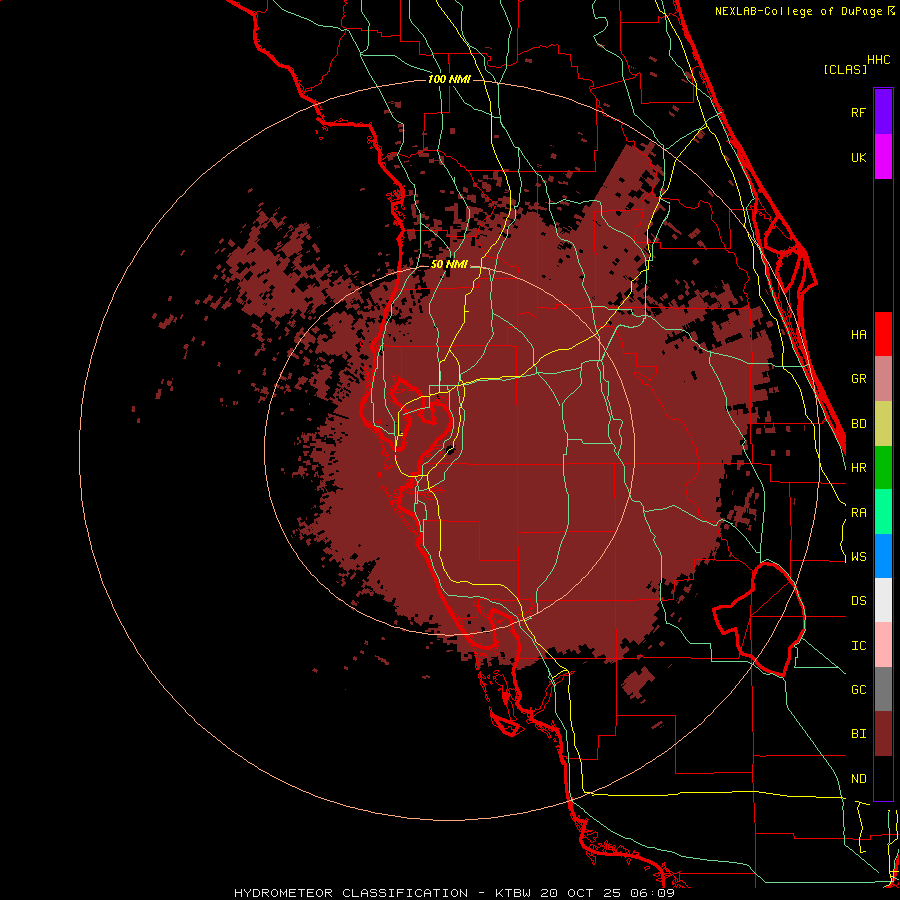Click the BI legend label
Image resolution: width=900 pixels, height=900 pixels.
[858, 734]
